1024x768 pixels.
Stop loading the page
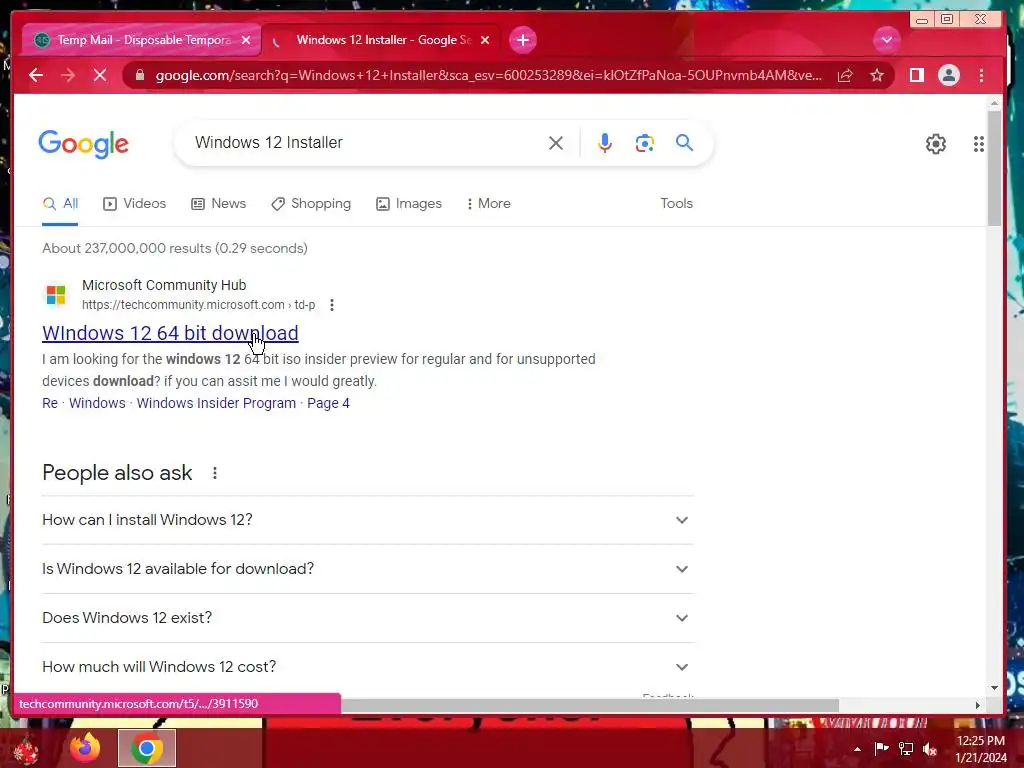tap(100, 75)
